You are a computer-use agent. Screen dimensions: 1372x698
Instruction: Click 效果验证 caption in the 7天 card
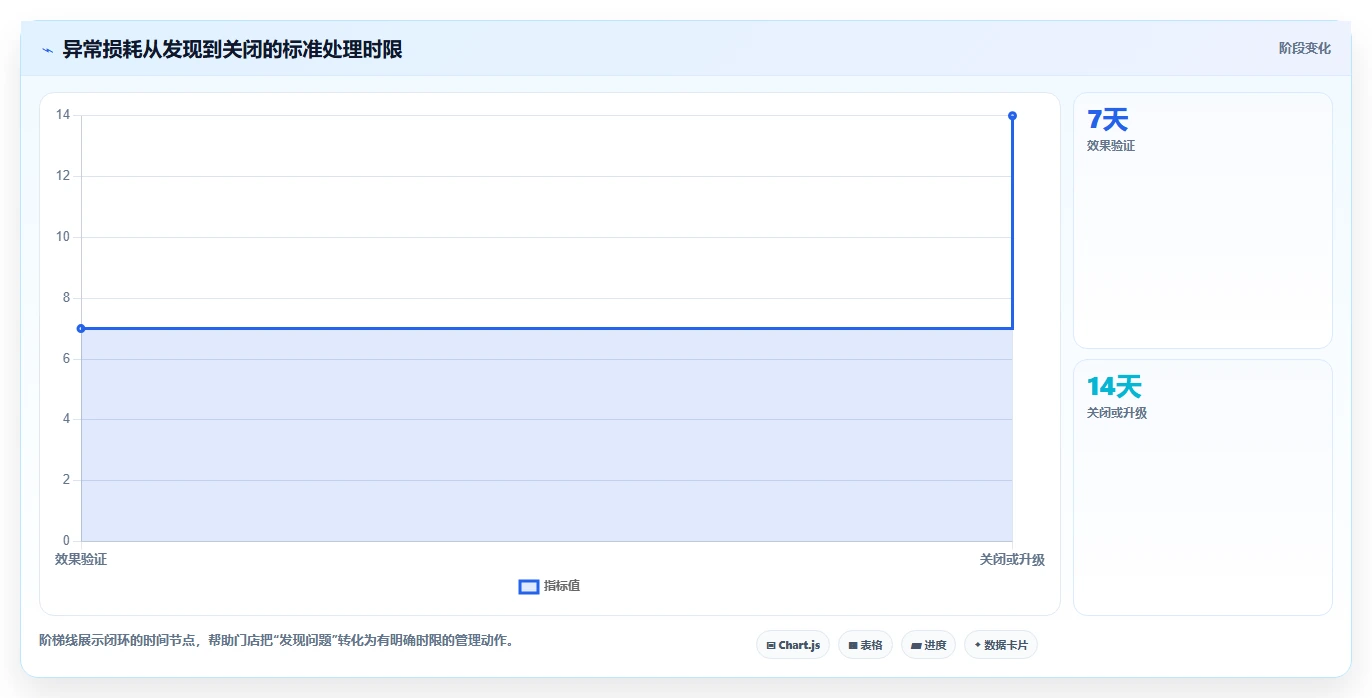click(1111, 146)
